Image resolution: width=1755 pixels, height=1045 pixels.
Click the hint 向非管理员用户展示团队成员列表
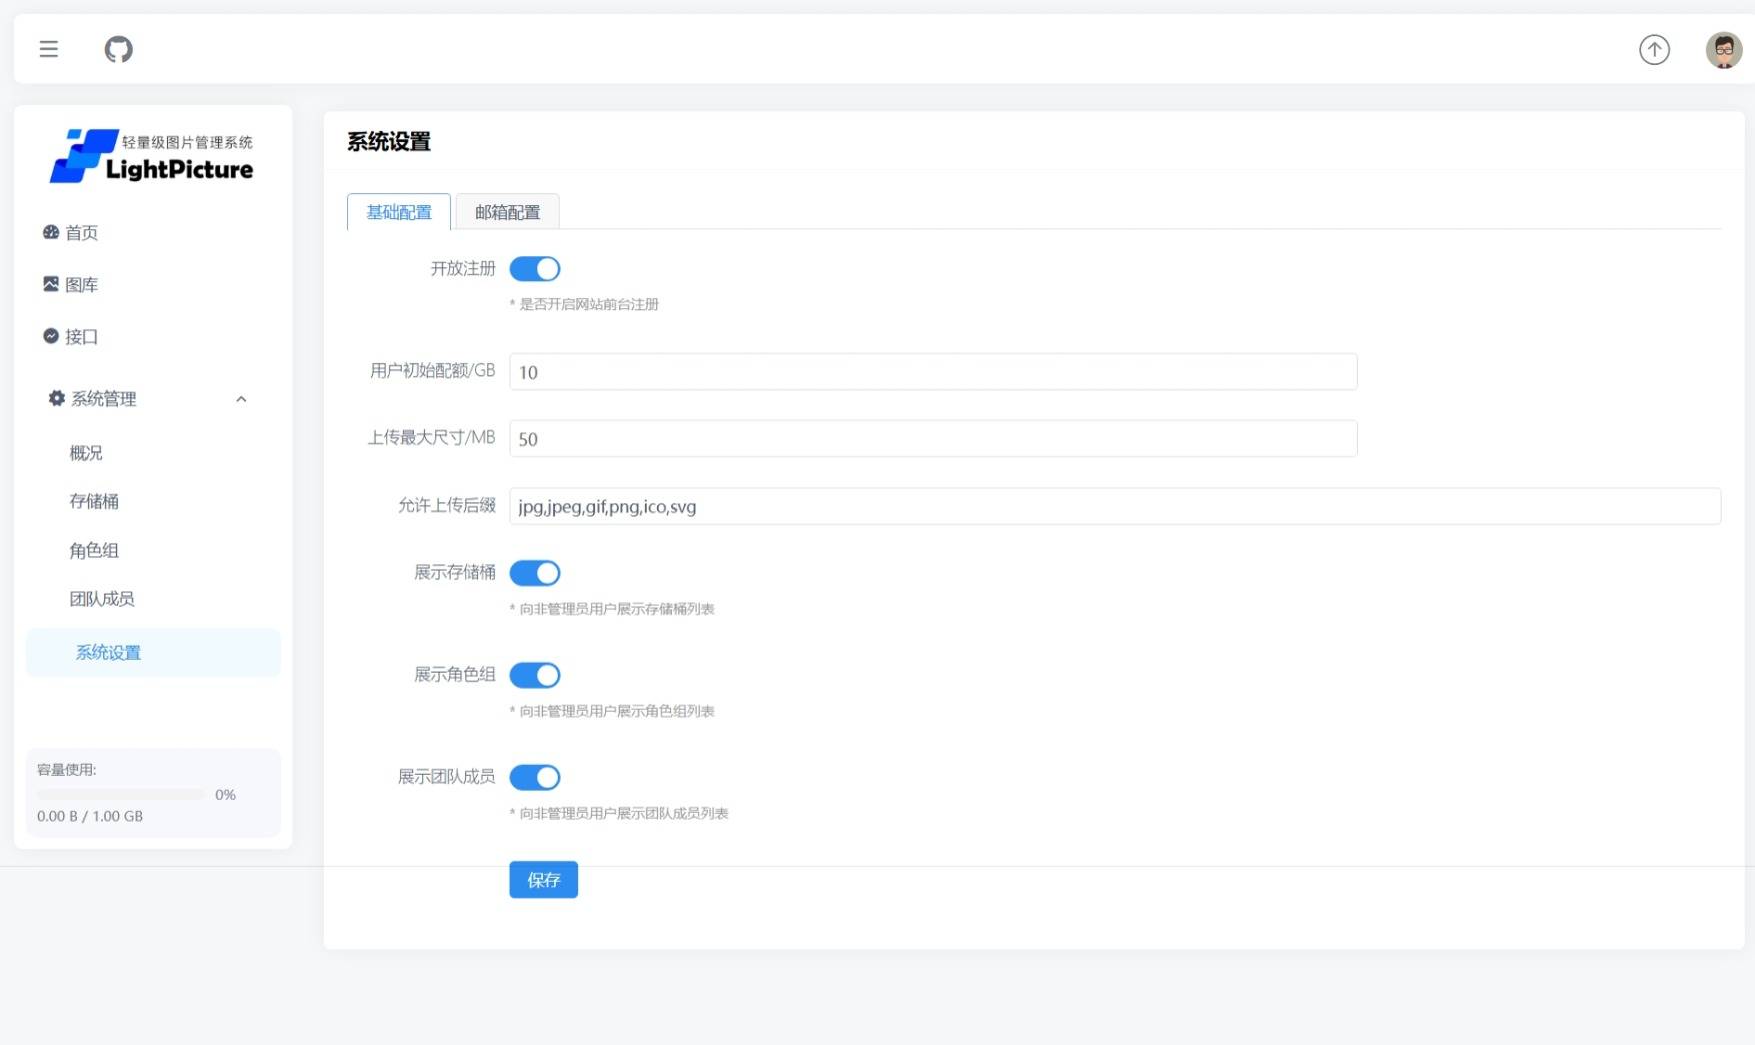tap(619, 813)
